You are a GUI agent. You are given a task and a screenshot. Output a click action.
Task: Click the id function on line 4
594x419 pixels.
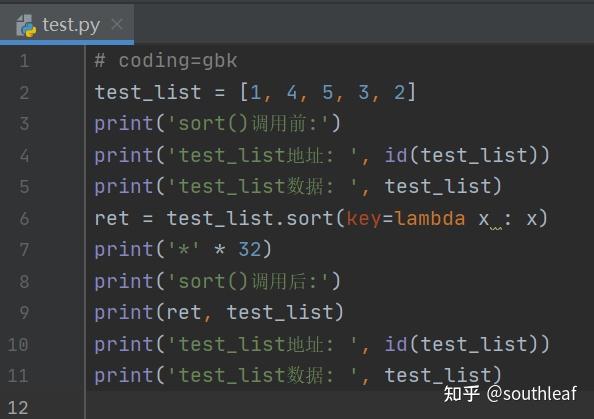click(396, 155)
